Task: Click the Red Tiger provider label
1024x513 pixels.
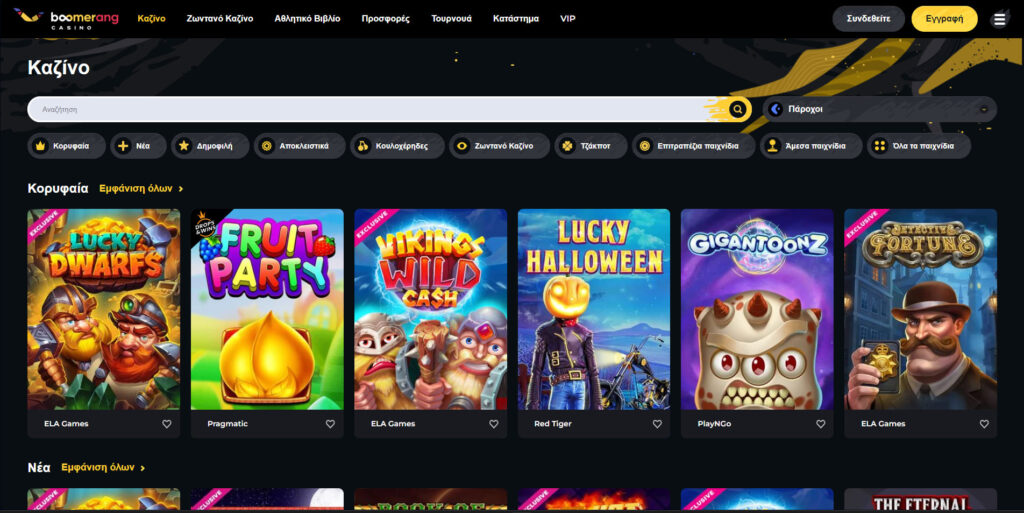Action: [x=552, y=424]
